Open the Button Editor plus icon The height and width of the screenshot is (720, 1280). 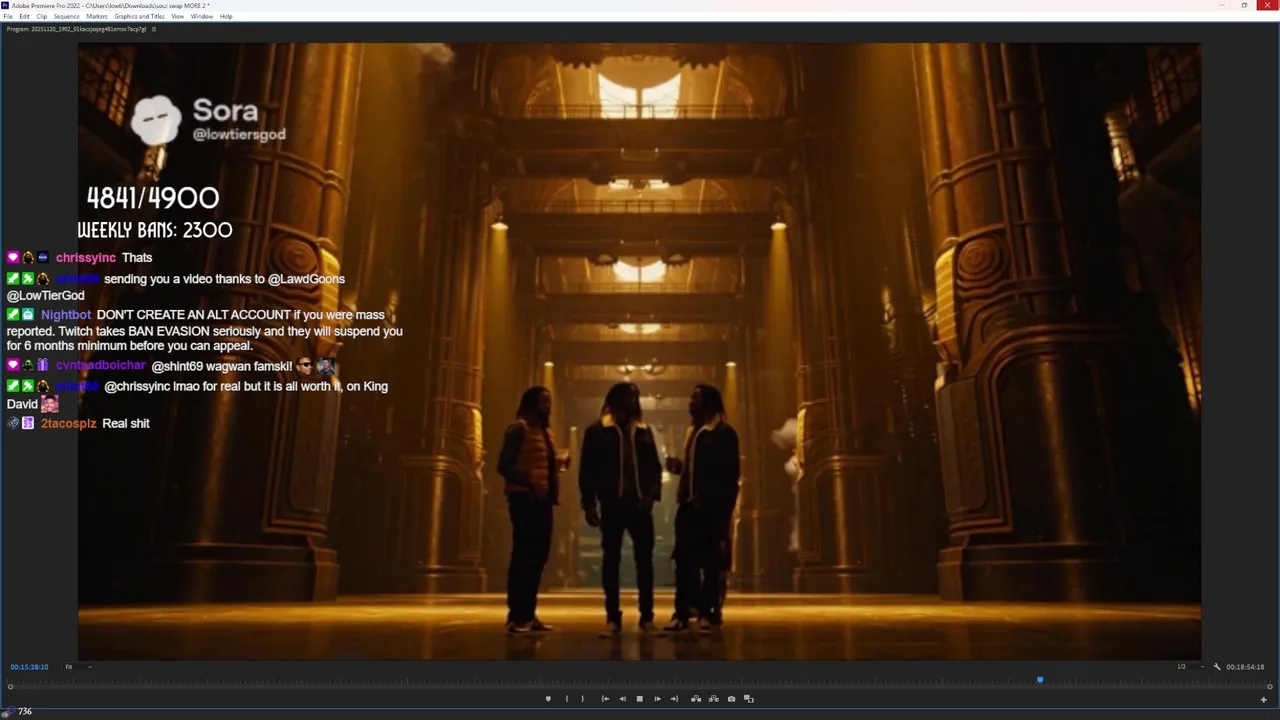click(1263, 699)
